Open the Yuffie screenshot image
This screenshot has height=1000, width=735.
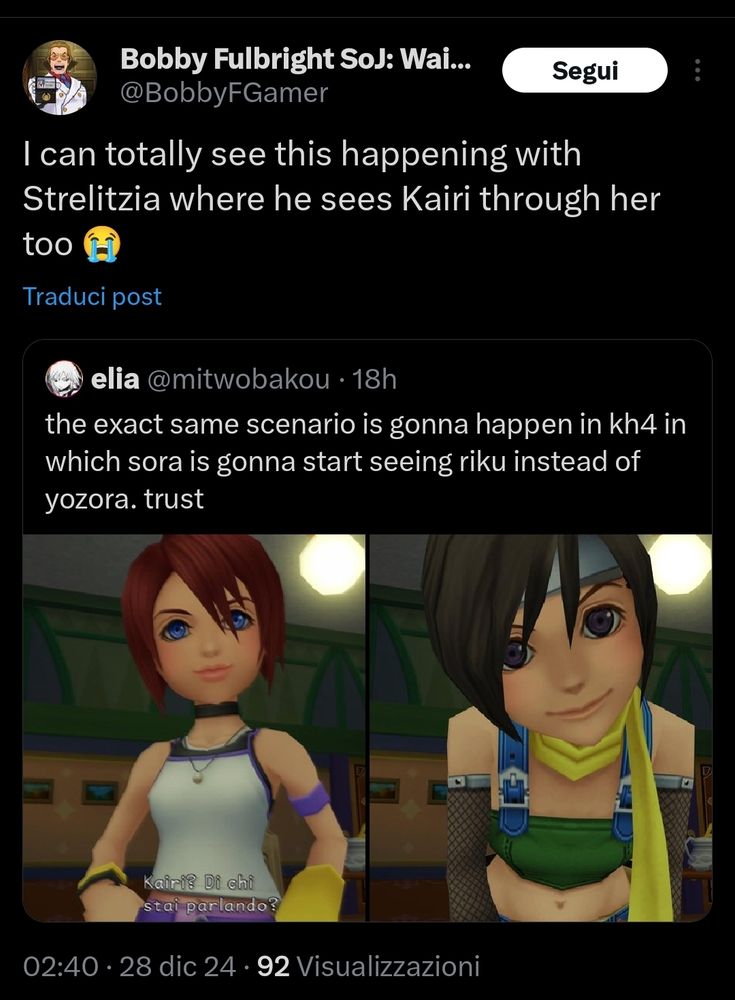tap(541, 728)
